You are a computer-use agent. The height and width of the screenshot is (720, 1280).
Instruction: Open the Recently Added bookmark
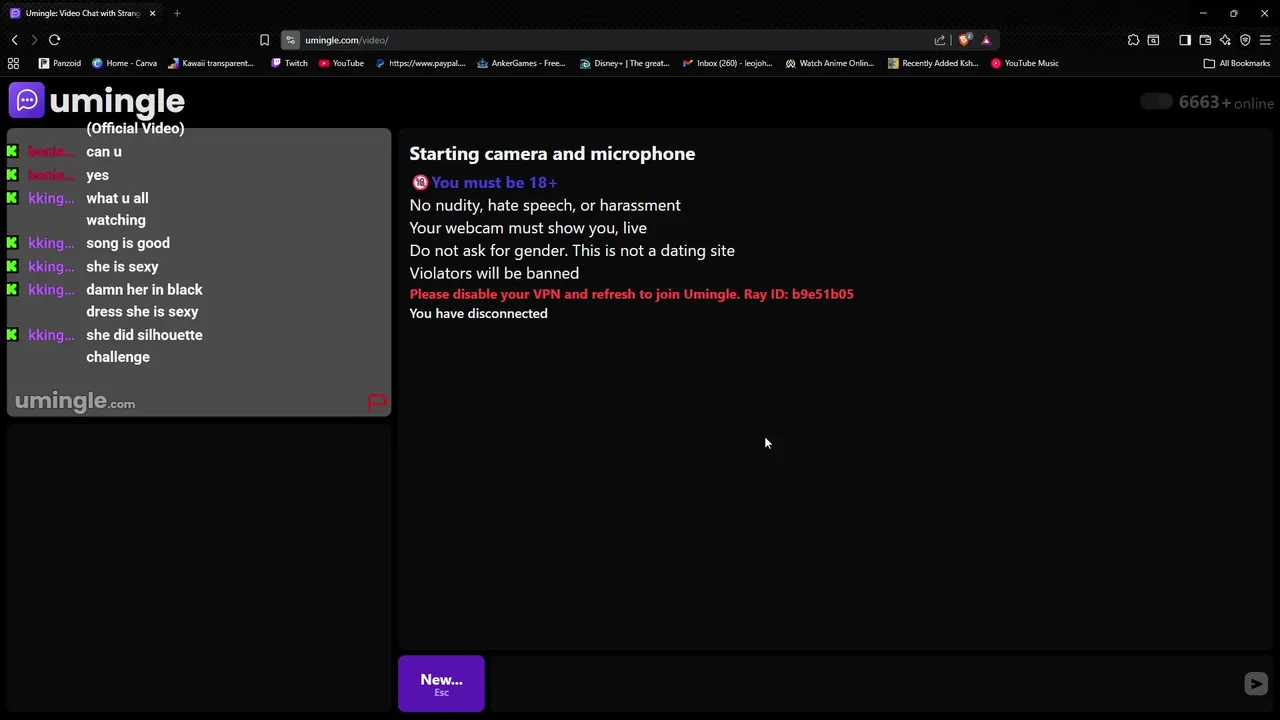[x=933, y=63]
